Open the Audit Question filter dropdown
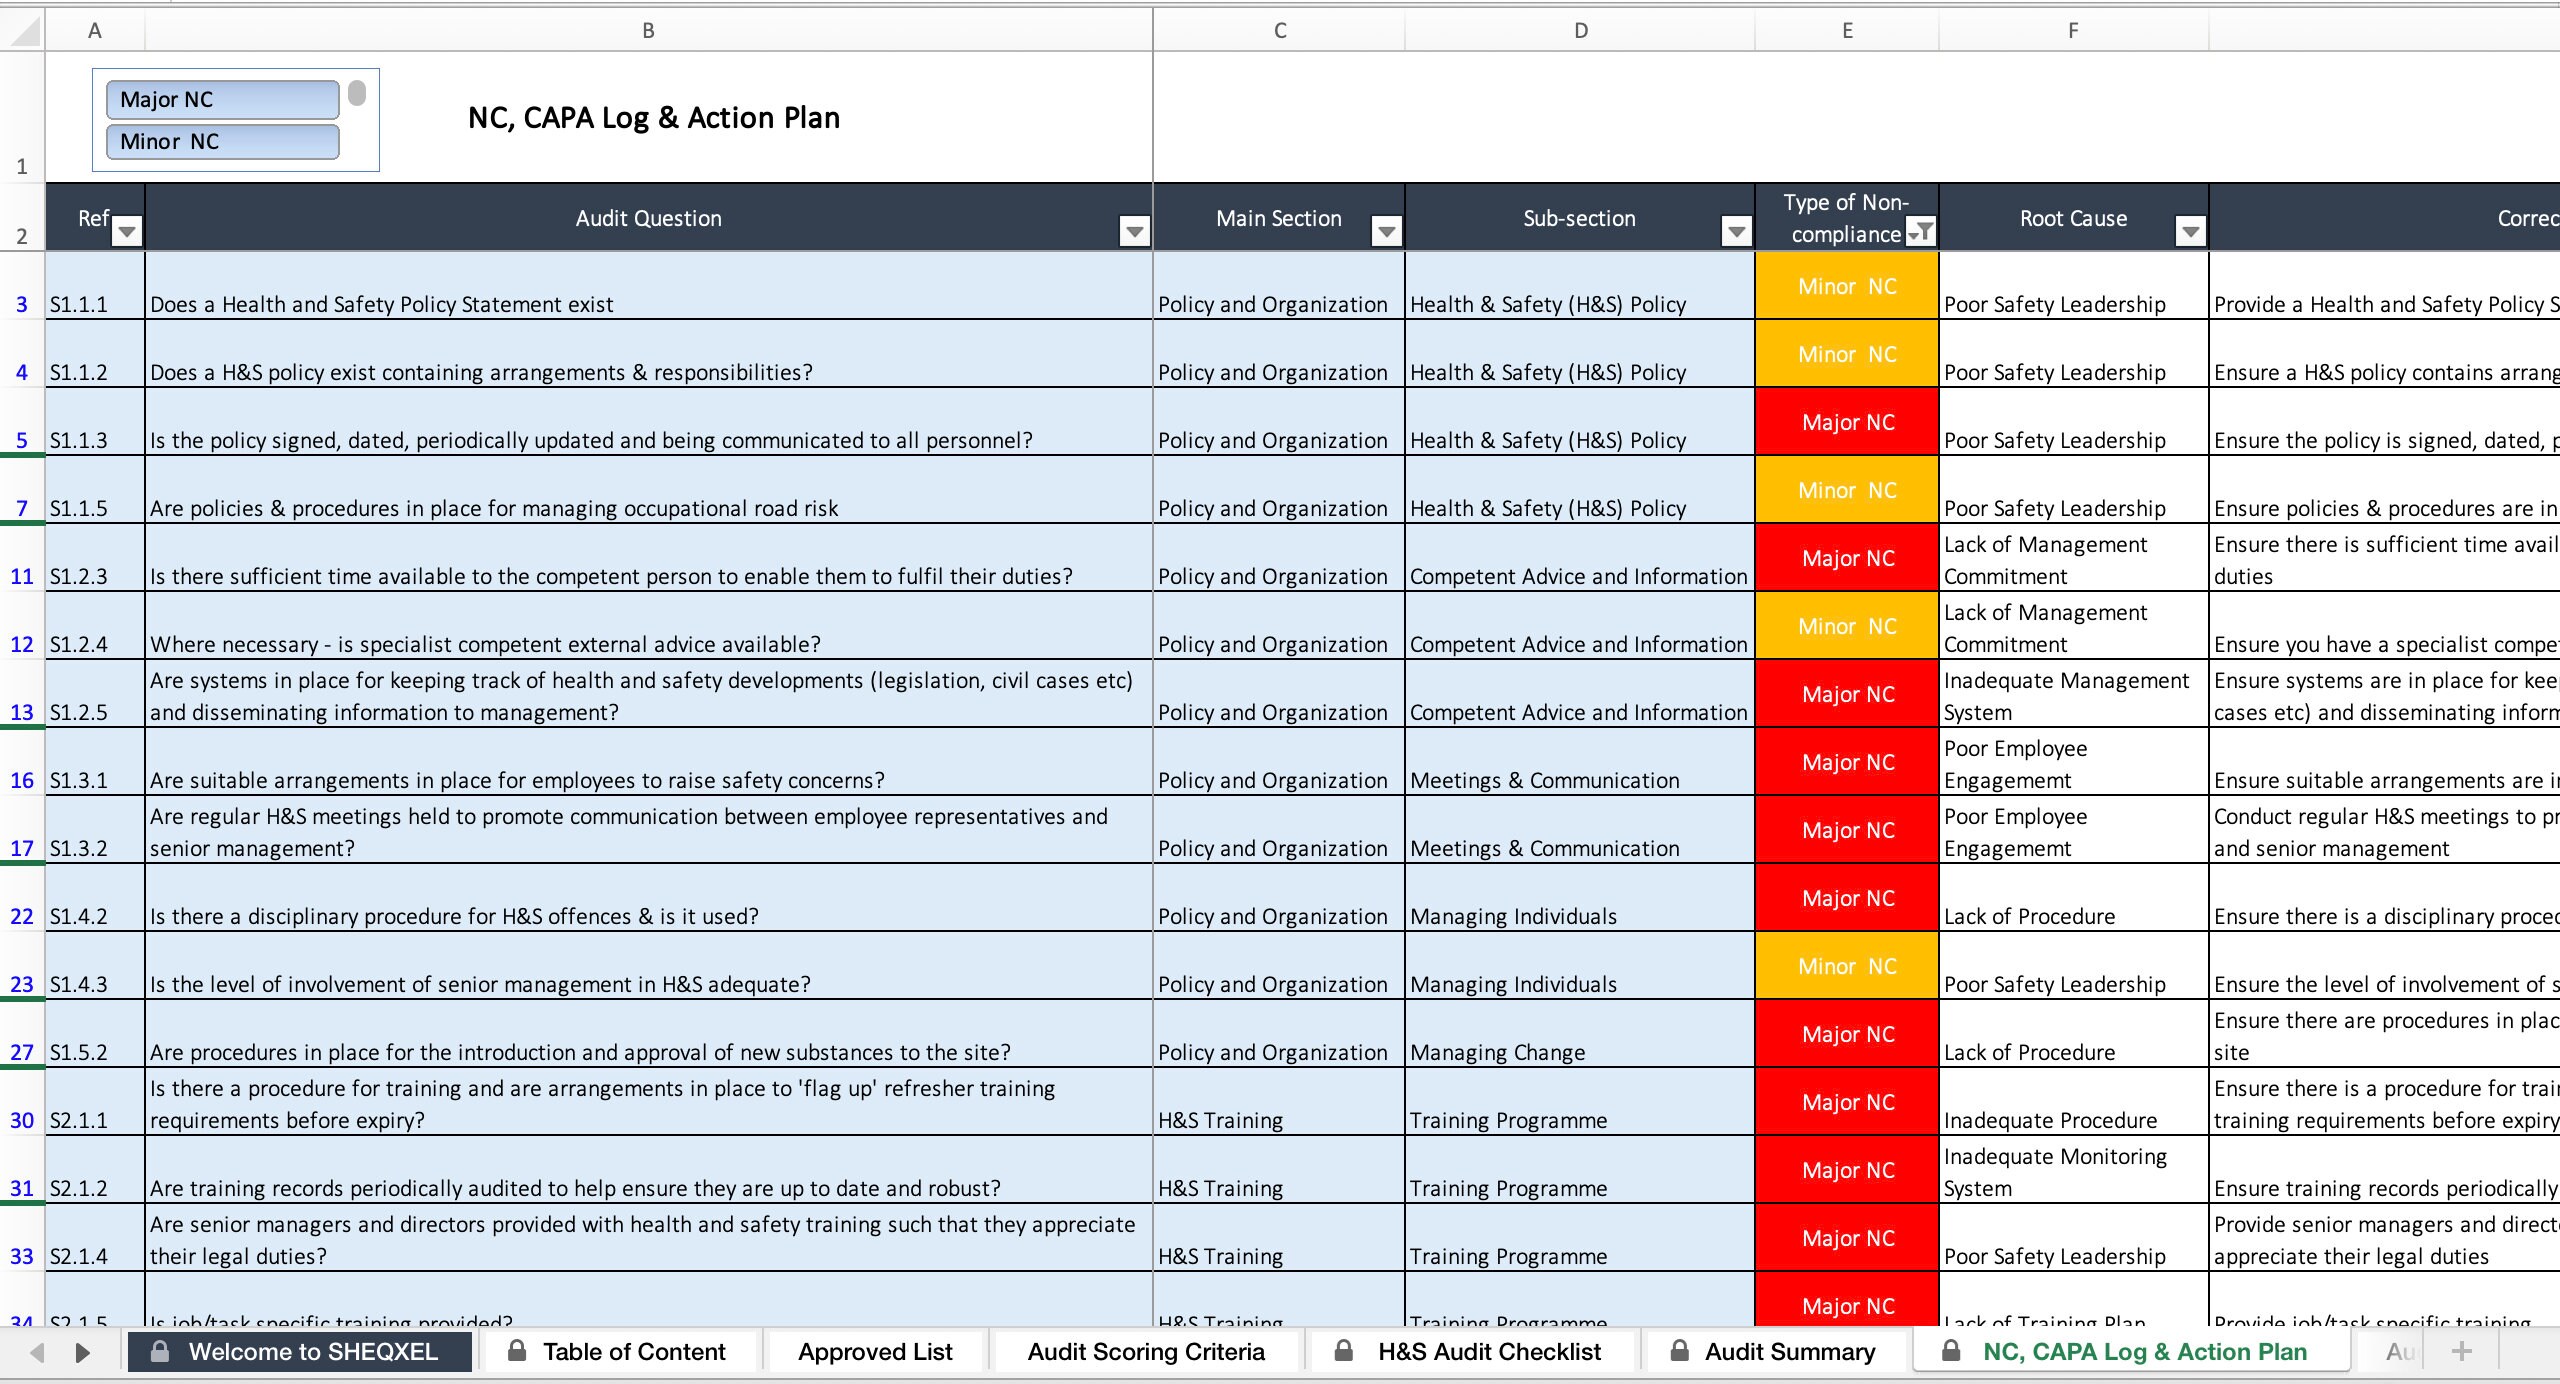Image resolution: width=2560 pixels, height=1384 pixels. coord(1135,231)
